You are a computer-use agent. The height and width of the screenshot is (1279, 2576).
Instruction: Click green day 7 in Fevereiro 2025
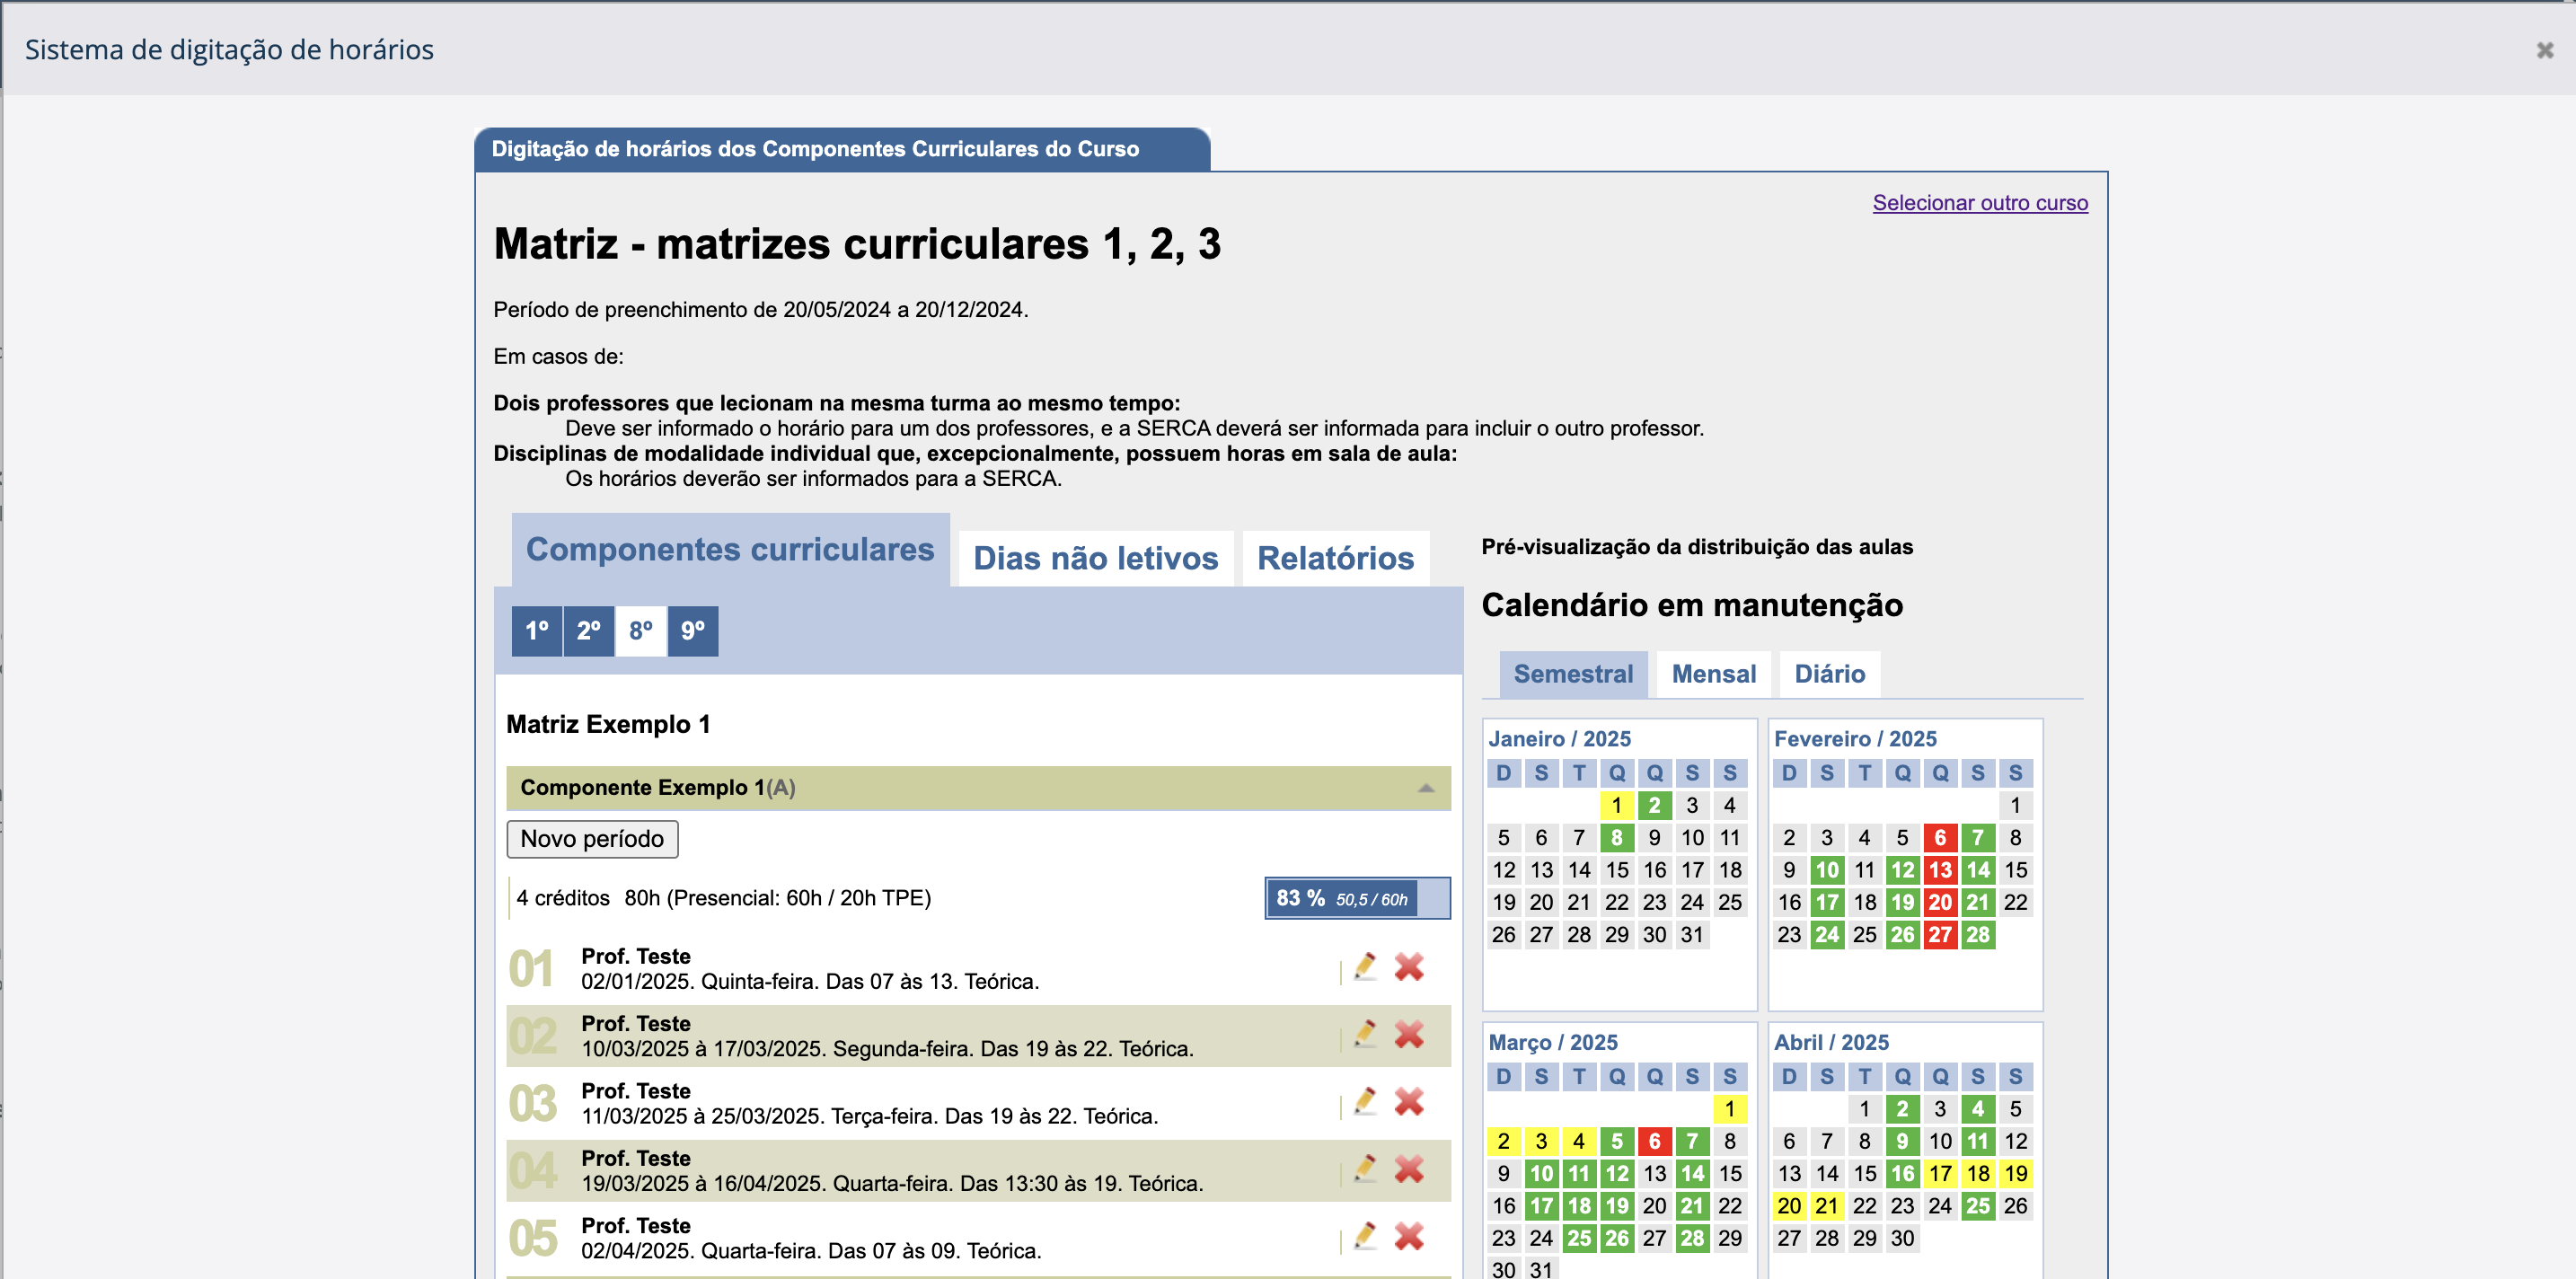click(1978, 838)
